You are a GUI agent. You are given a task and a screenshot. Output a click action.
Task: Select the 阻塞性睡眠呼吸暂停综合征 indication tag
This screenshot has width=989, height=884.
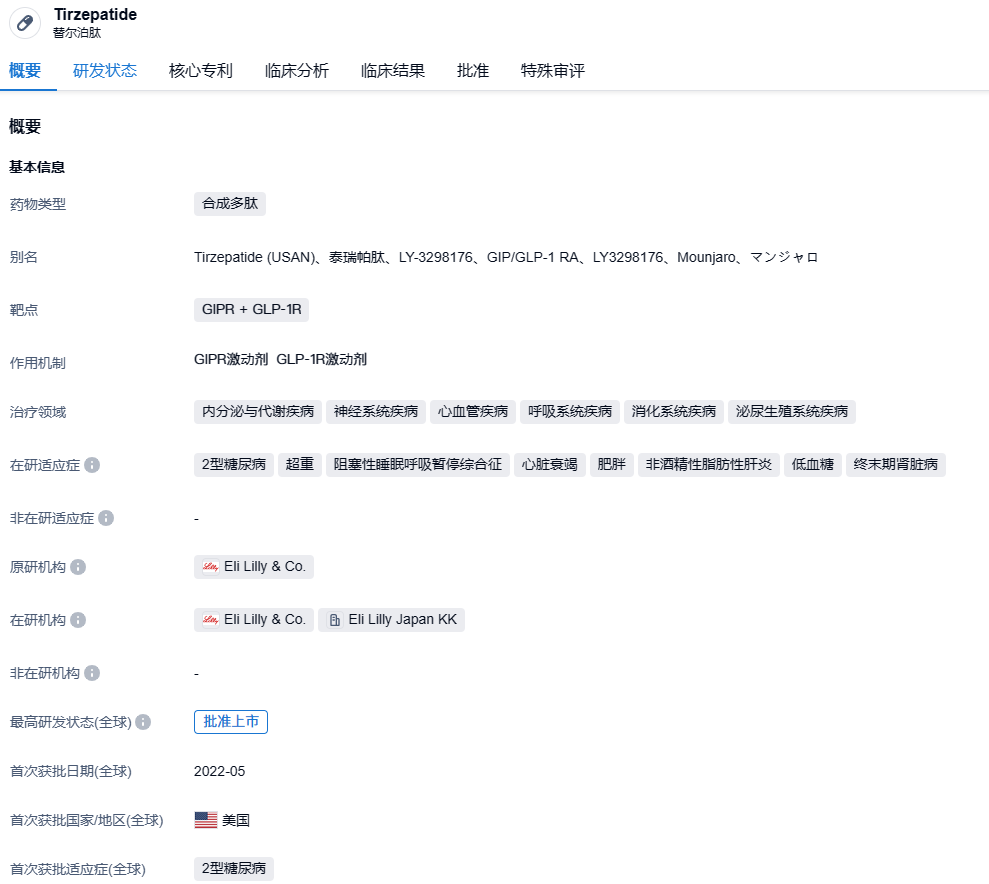pyautogui.click(x=418, y=465)
